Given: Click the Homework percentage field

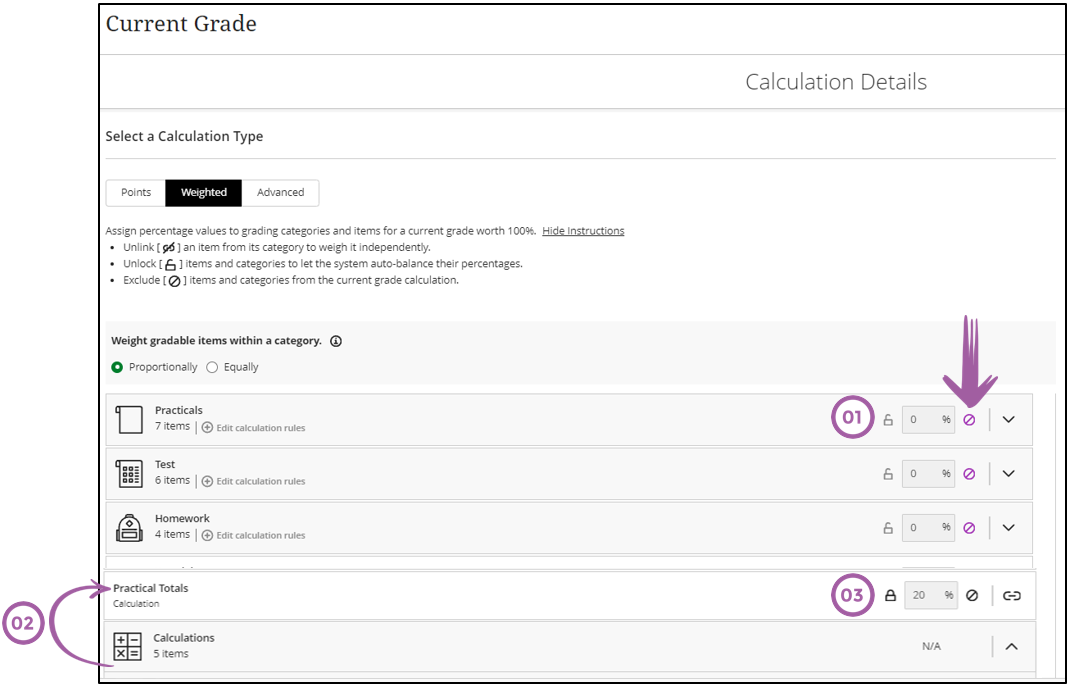Looking at the screenshot, I should (928, 527).
